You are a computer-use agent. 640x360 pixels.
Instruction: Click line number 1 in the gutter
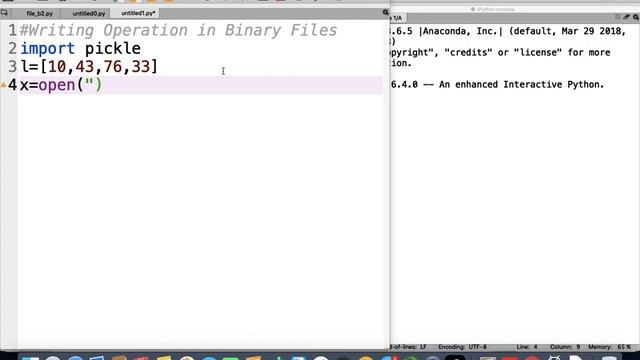(12, 30)
